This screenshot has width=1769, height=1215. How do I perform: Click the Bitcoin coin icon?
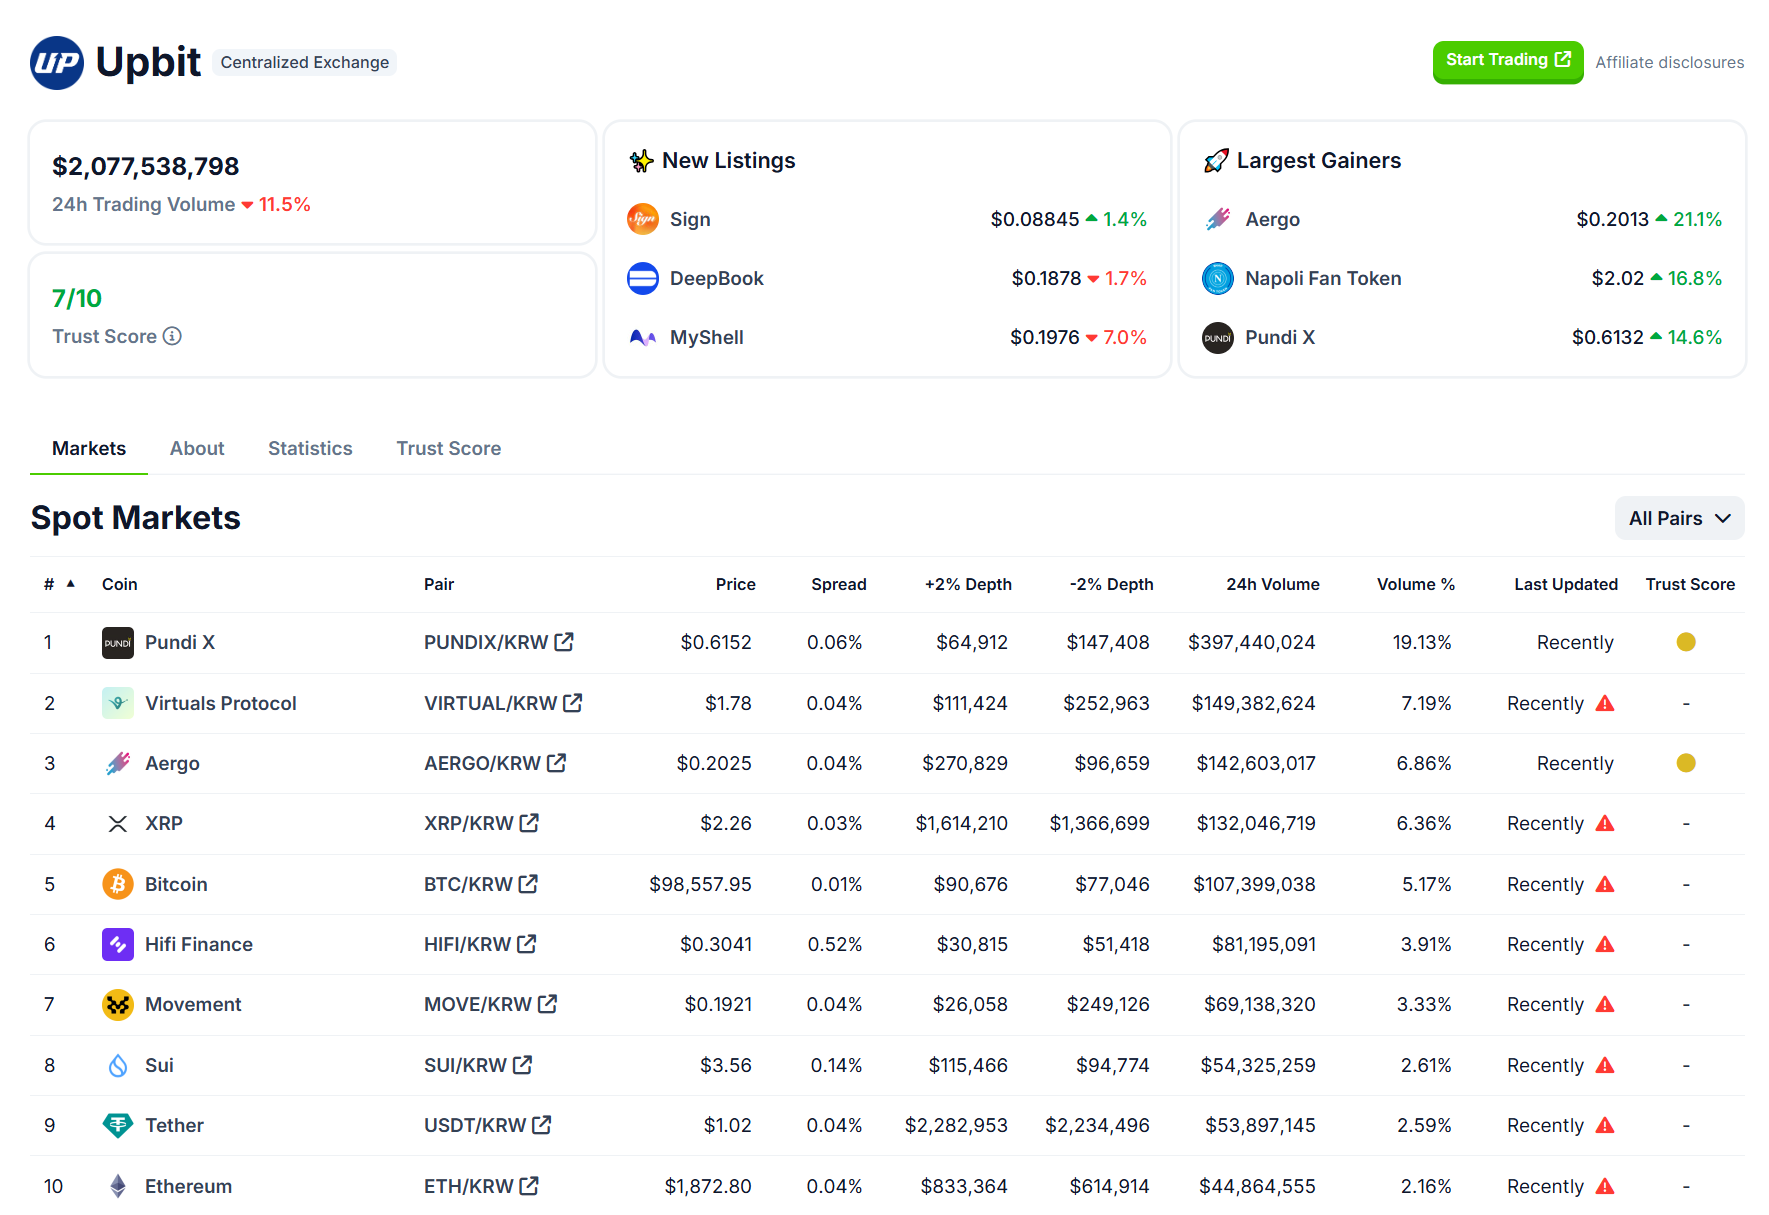pos(118,884)
